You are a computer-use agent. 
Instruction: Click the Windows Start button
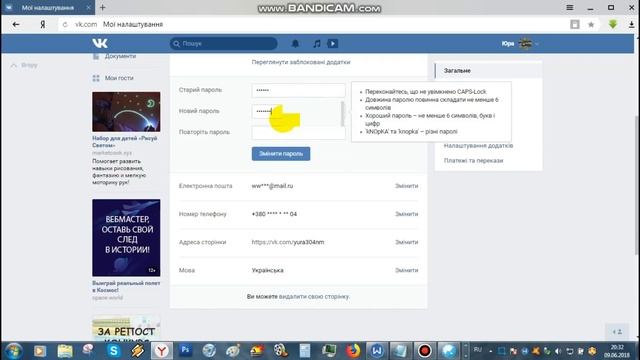click(x=13, y=351)
